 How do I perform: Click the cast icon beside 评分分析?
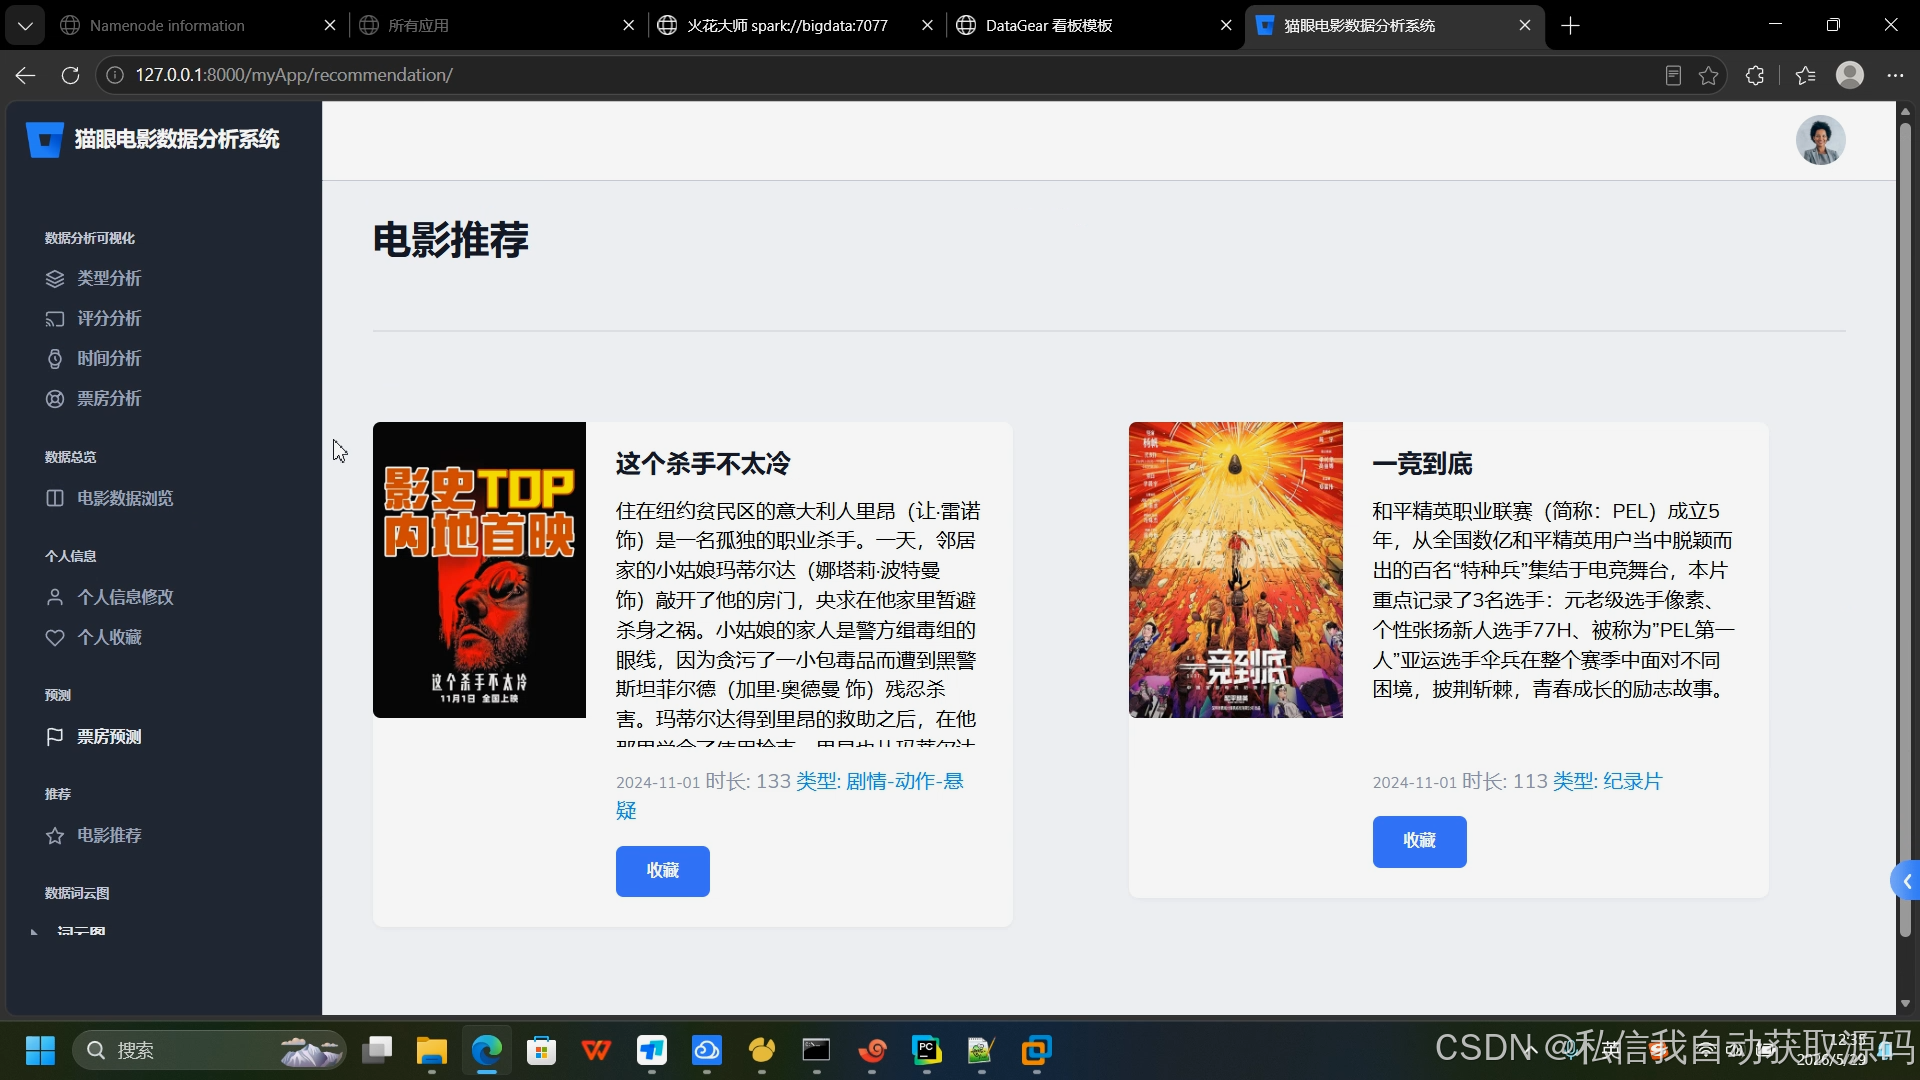coord(55,319)
